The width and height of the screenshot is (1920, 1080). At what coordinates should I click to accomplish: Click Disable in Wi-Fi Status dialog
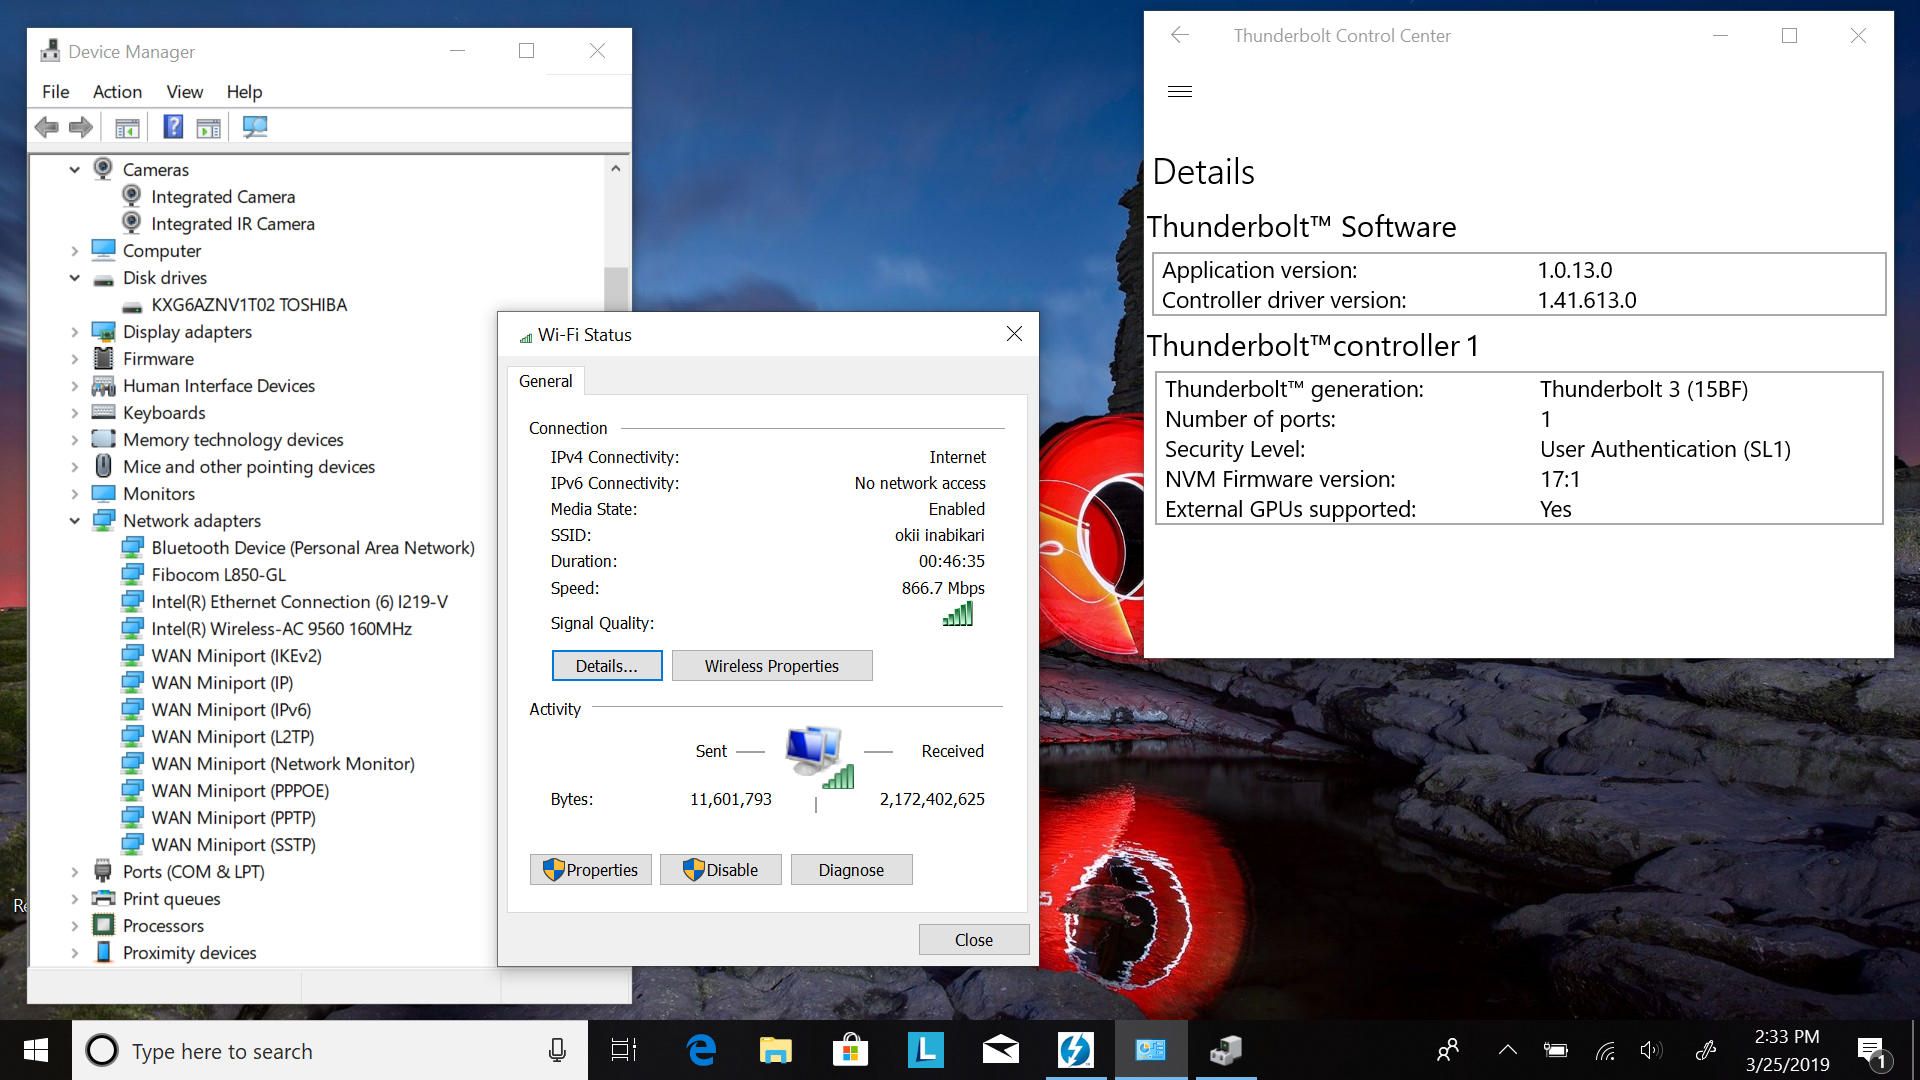pyautogui.click(x=721, y=870)
